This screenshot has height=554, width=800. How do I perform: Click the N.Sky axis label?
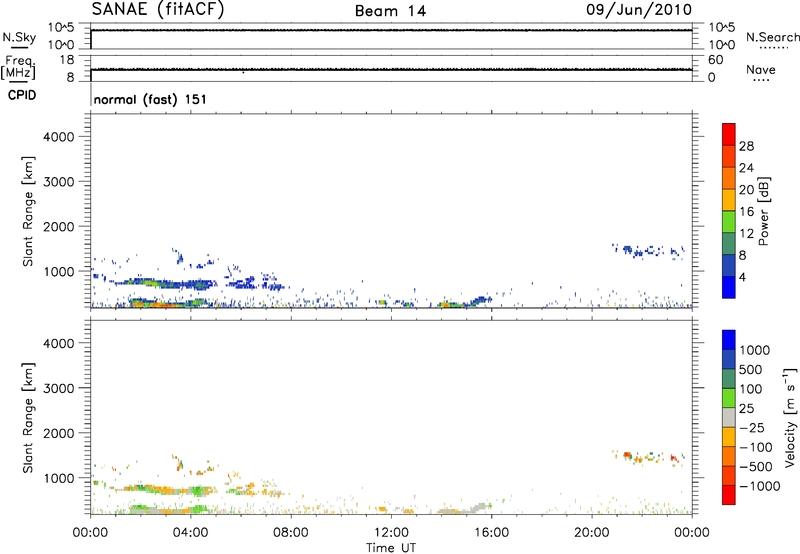point(19,37)
